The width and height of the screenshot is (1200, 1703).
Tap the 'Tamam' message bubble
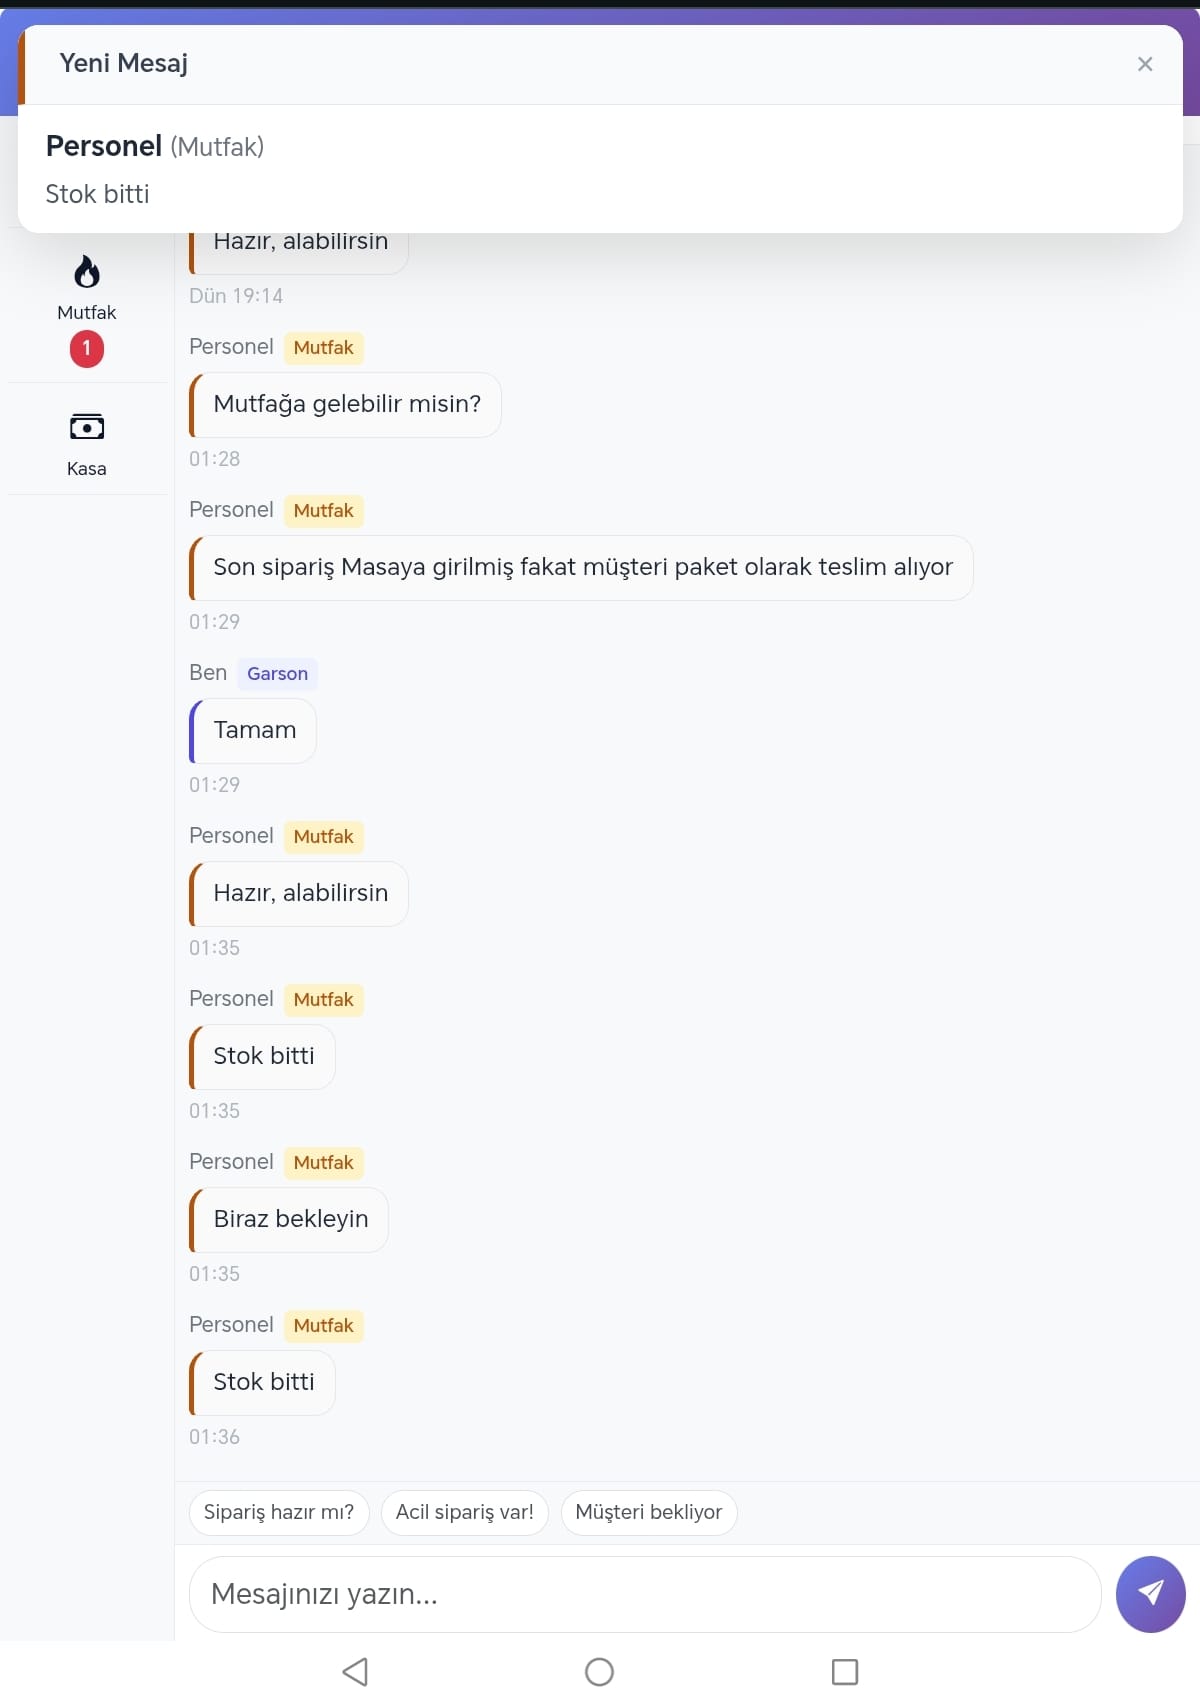pos(254,731)
